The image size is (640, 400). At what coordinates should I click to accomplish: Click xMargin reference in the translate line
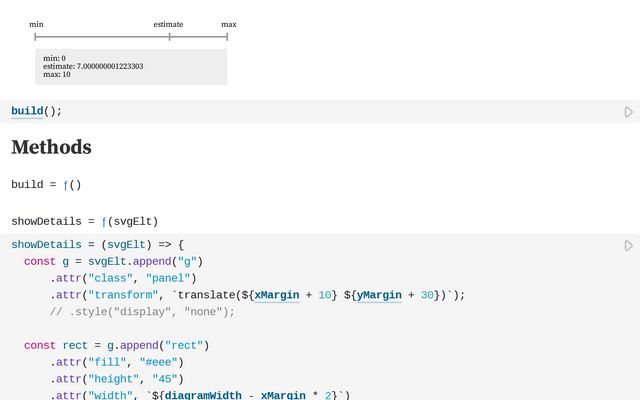(276, 295)
